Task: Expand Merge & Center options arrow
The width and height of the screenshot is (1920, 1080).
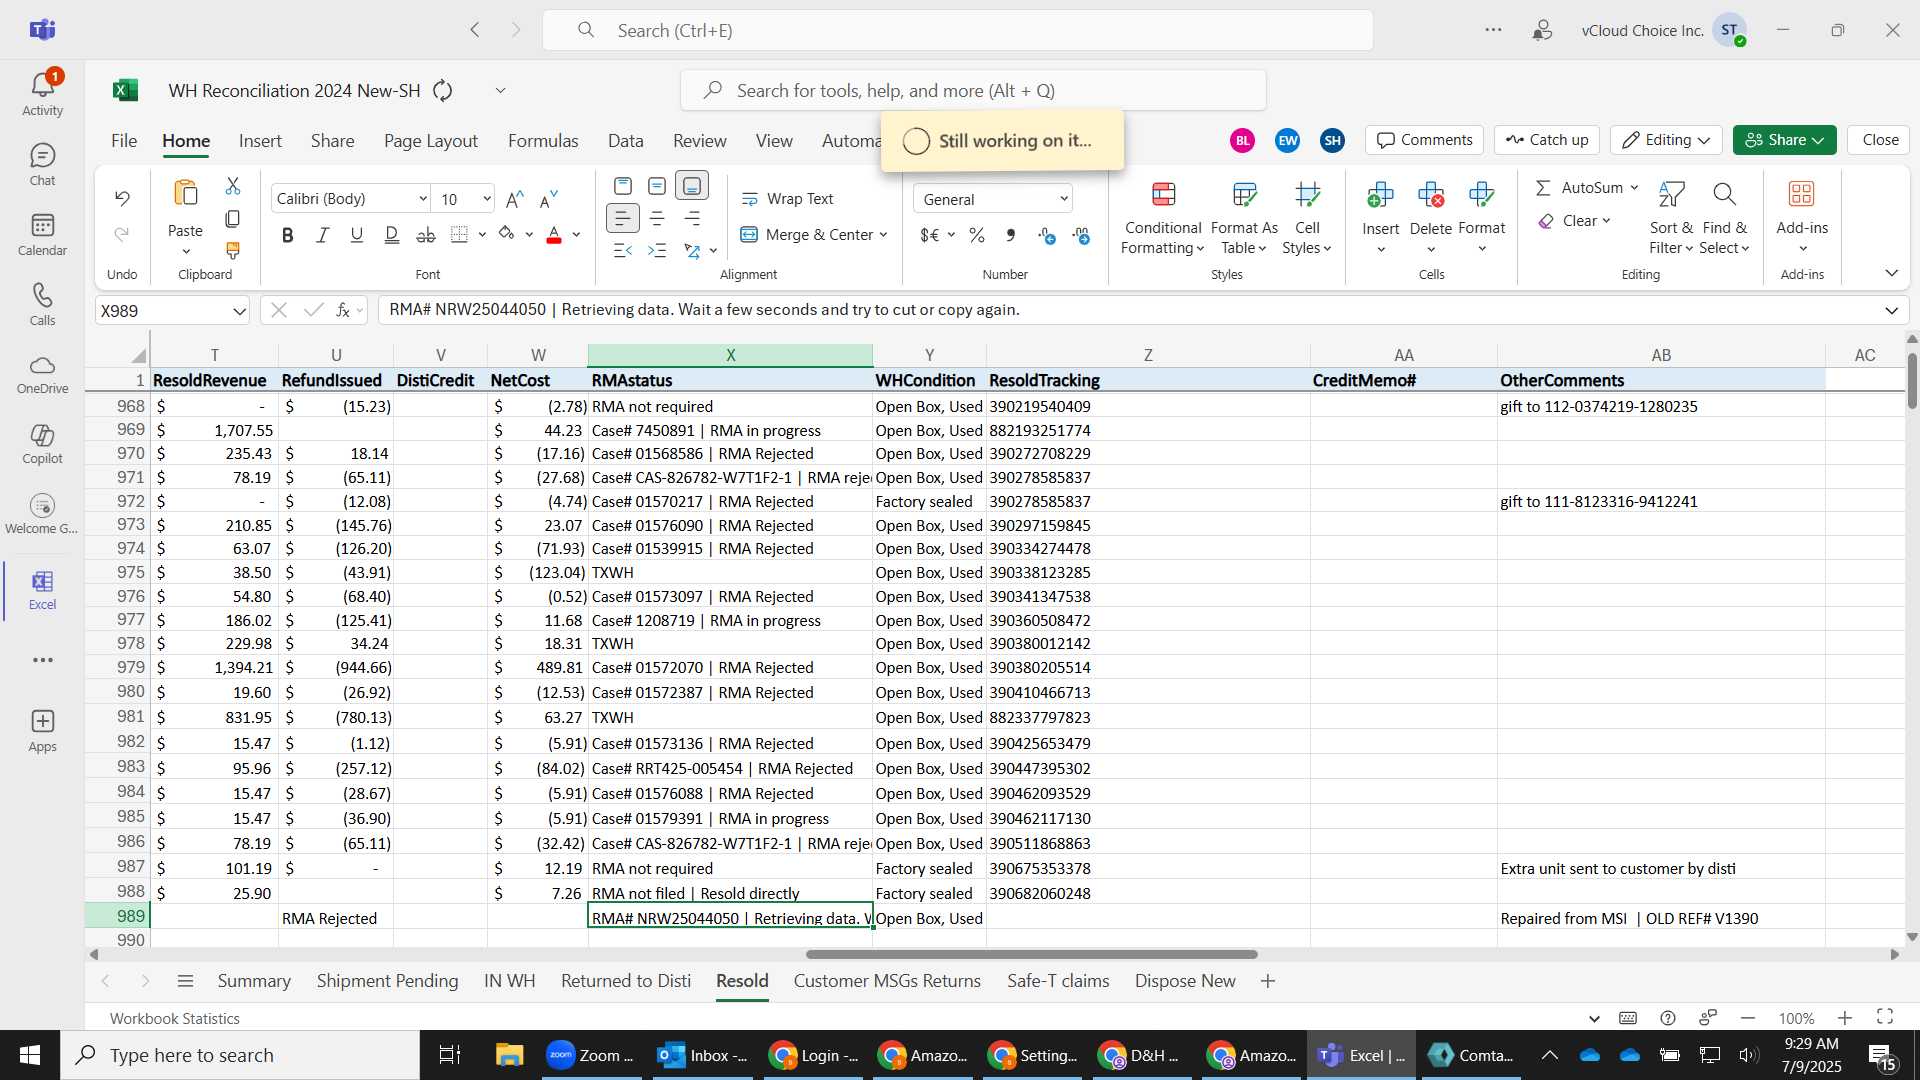Action: click(884, 235)
